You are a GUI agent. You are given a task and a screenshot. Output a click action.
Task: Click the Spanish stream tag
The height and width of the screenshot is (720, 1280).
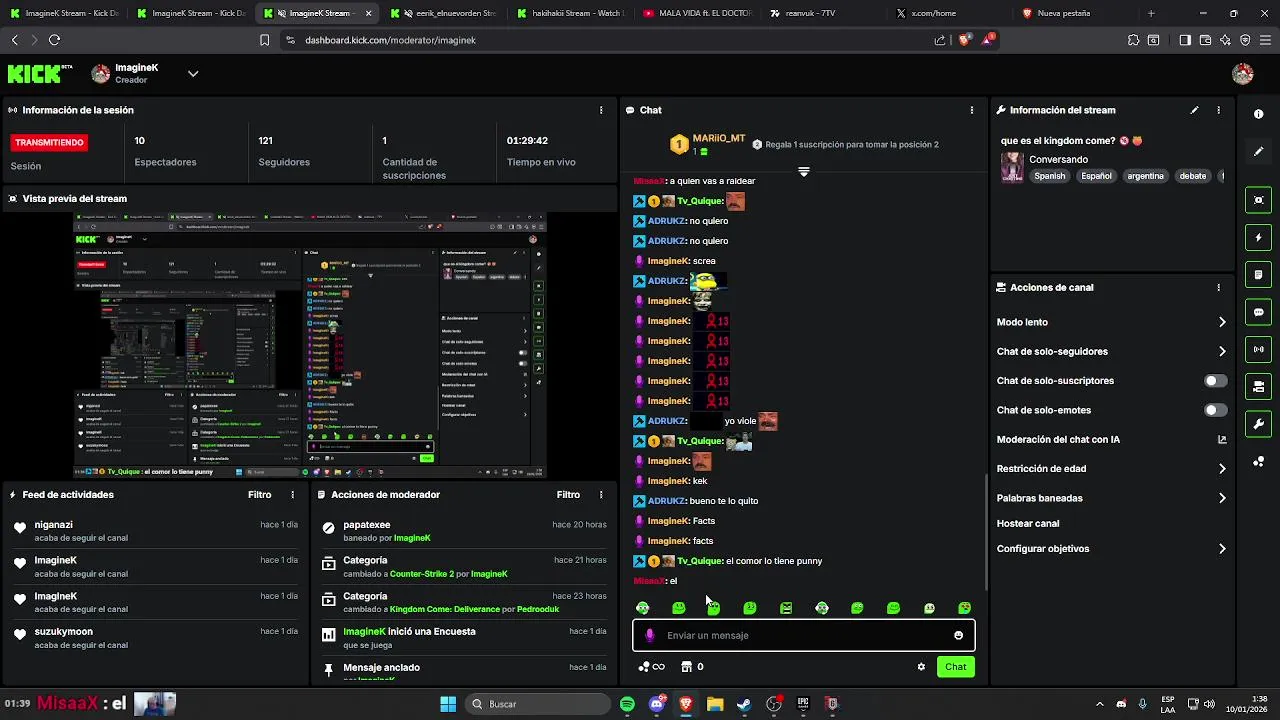coord(1050,176)
